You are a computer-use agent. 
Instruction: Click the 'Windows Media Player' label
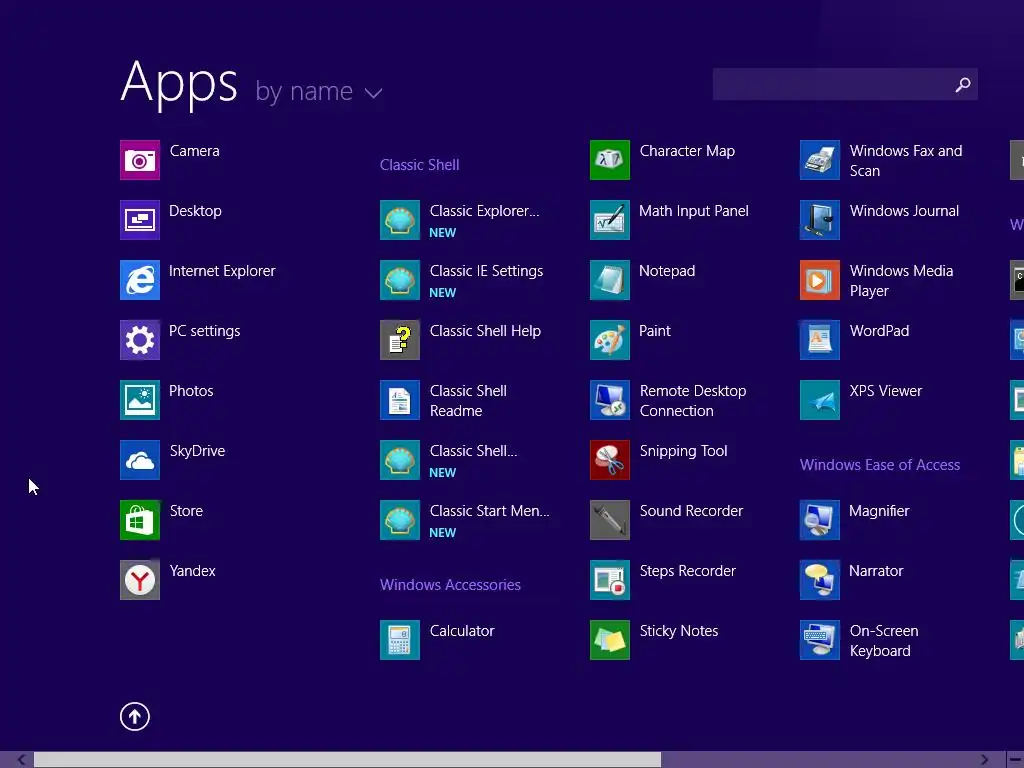[901, 281]
